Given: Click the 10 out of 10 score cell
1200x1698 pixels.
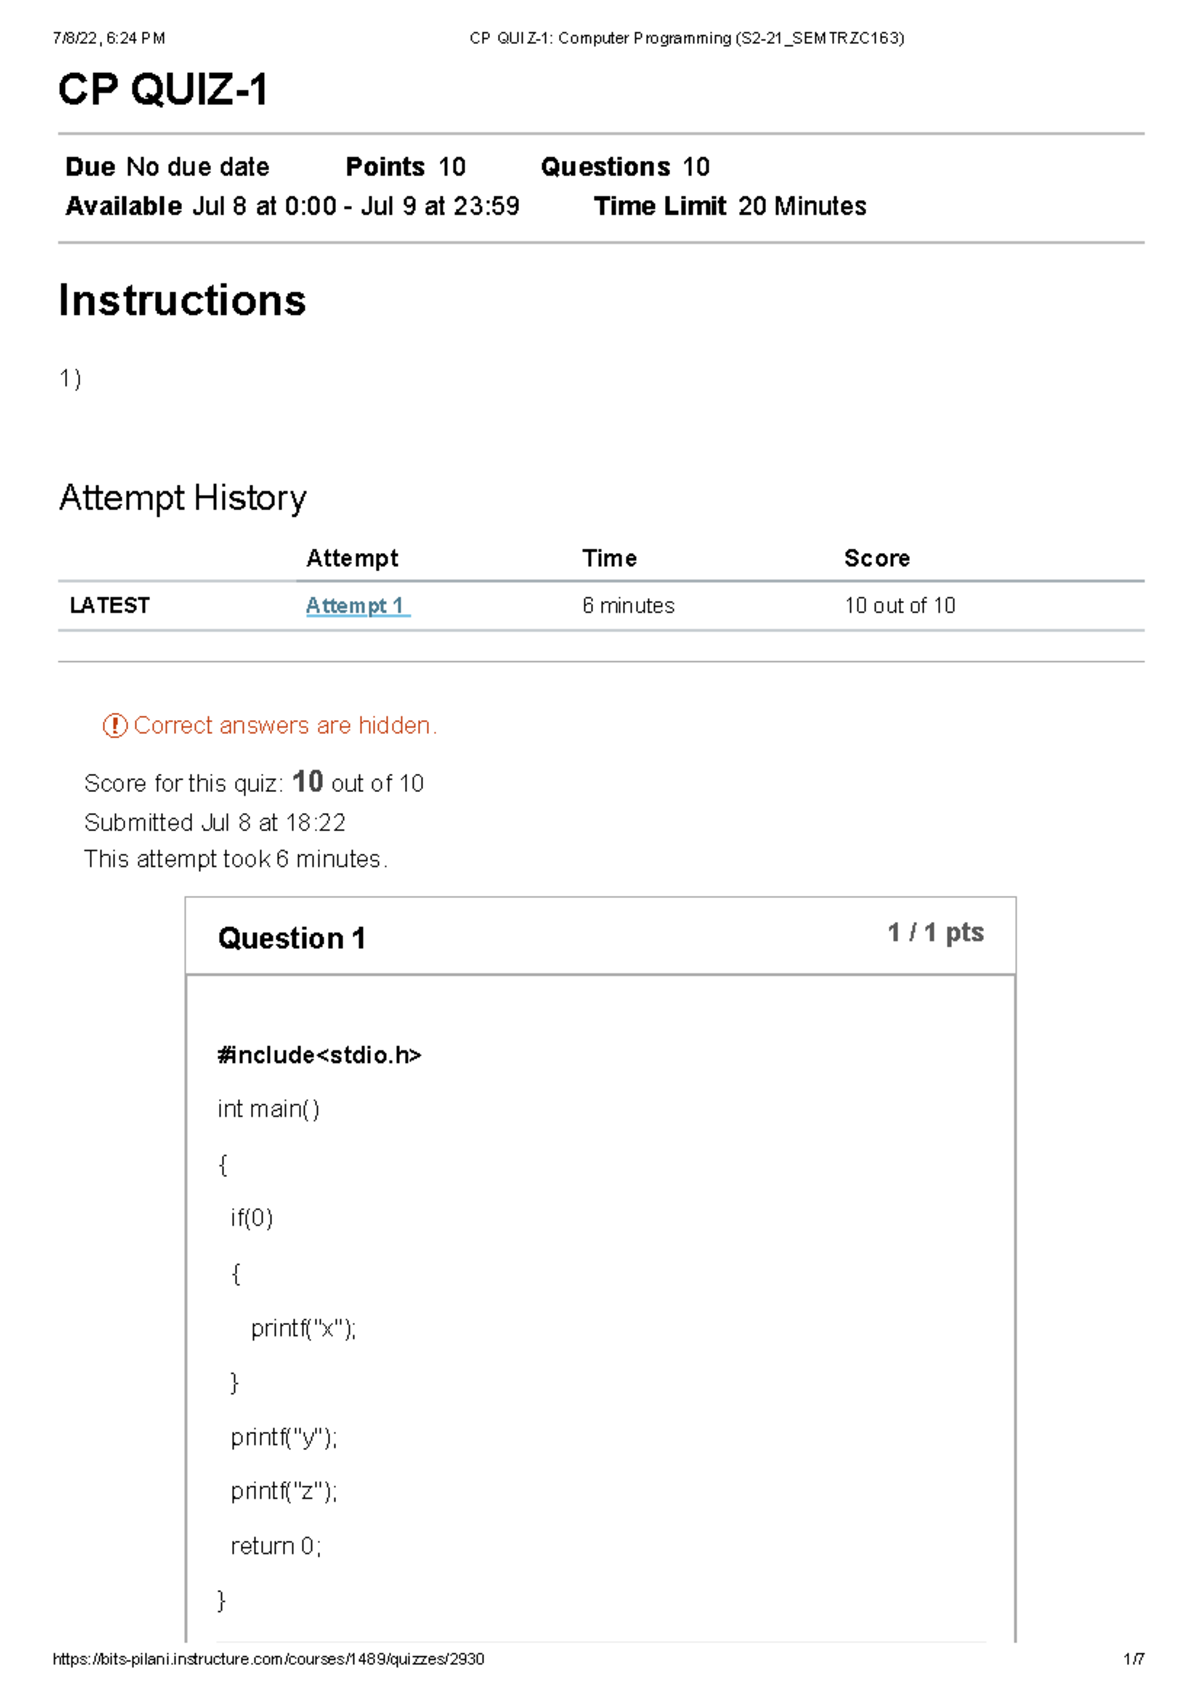Looking at the screenshot, I should click(899, 606).
